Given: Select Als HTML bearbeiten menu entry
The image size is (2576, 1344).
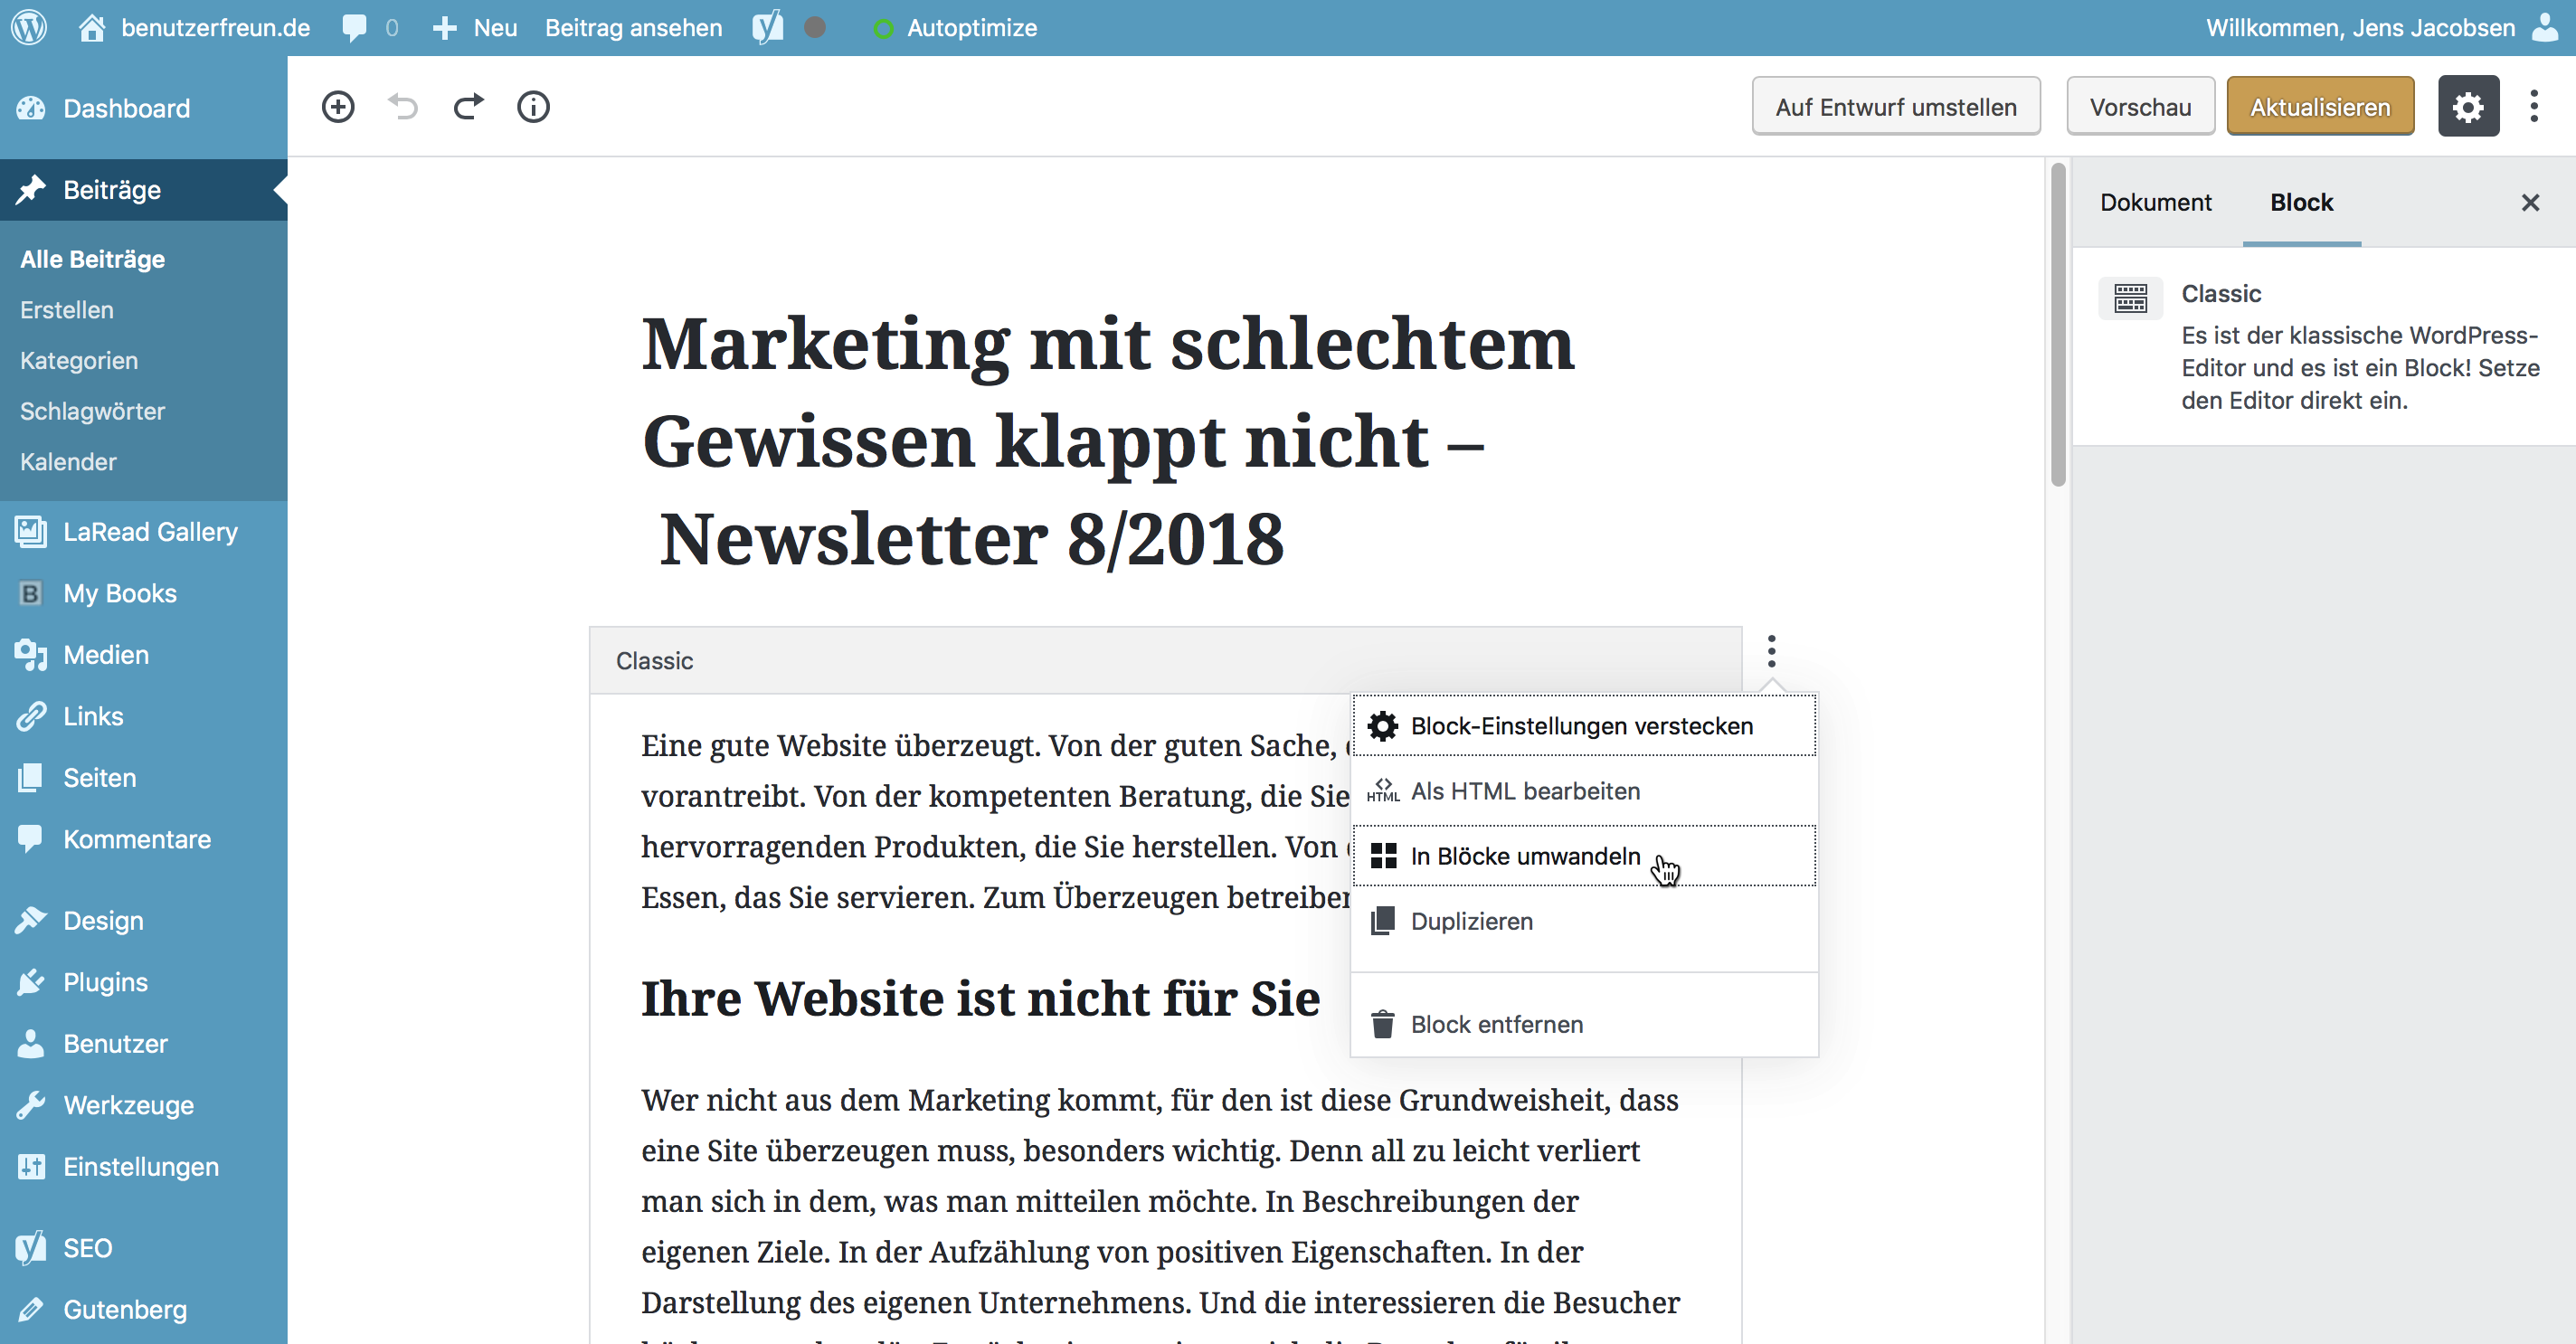Looking at the screenshot, I should pos(1584,790).
